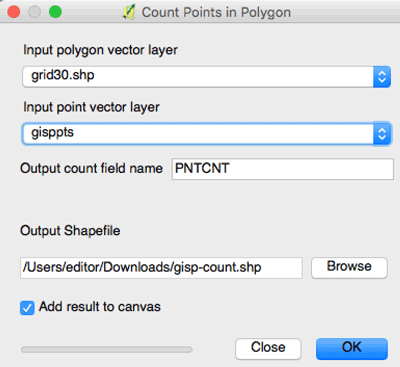Click the Browse button

click(349, 267)
